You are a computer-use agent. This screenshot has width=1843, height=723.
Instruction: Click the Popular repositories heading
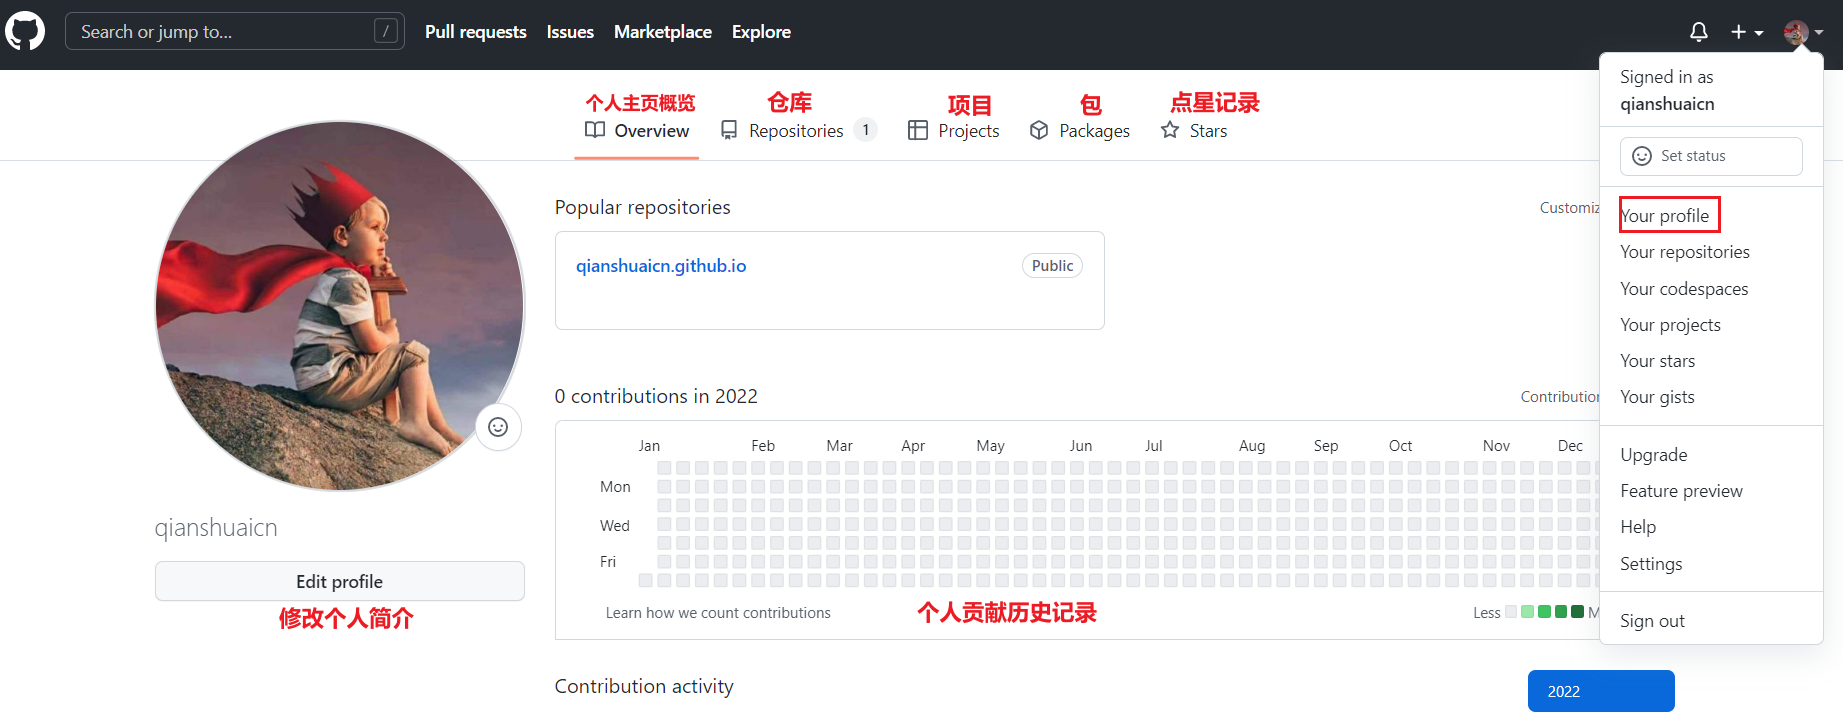[643, 207]
